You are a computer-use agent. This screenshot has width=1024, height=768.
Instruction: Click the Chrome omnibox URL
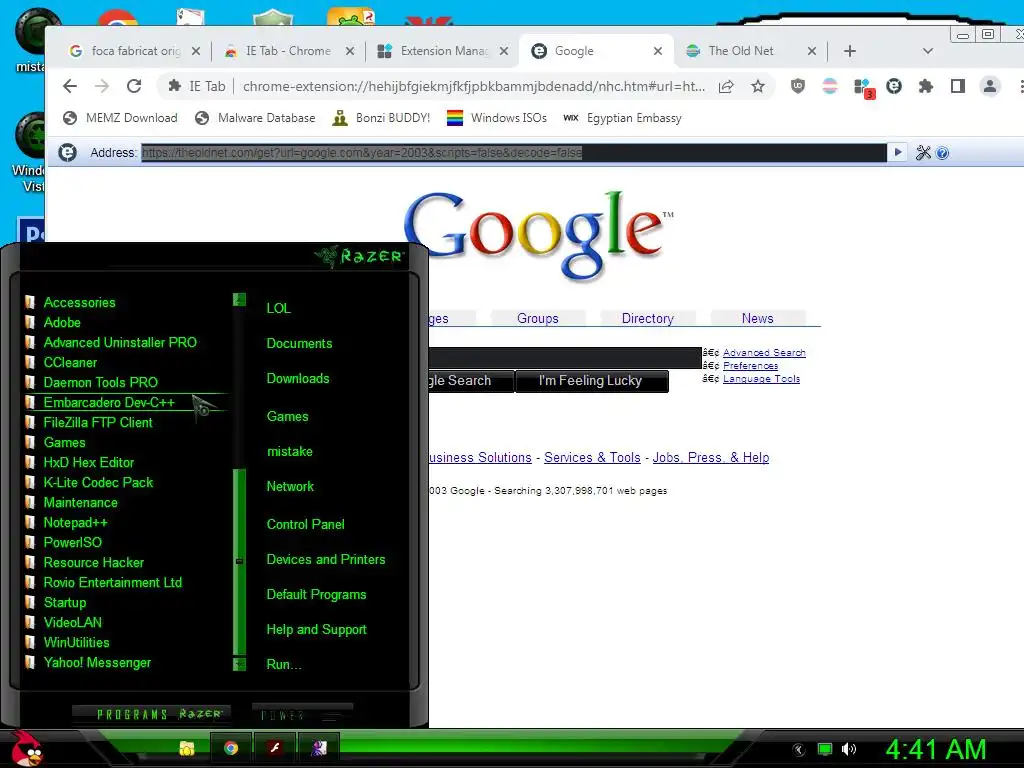pos(473,86)
